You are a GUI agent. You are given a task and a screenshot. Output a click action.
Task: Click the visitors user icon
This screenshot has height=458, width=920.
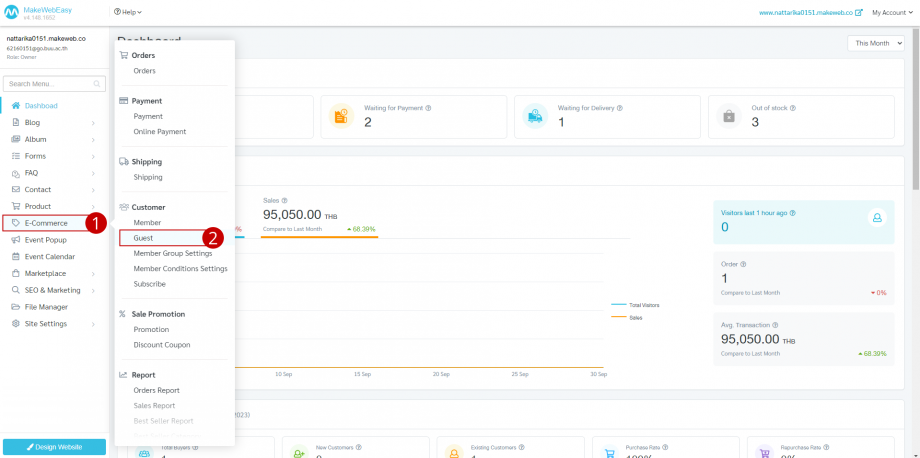click(x=876, y=217)
